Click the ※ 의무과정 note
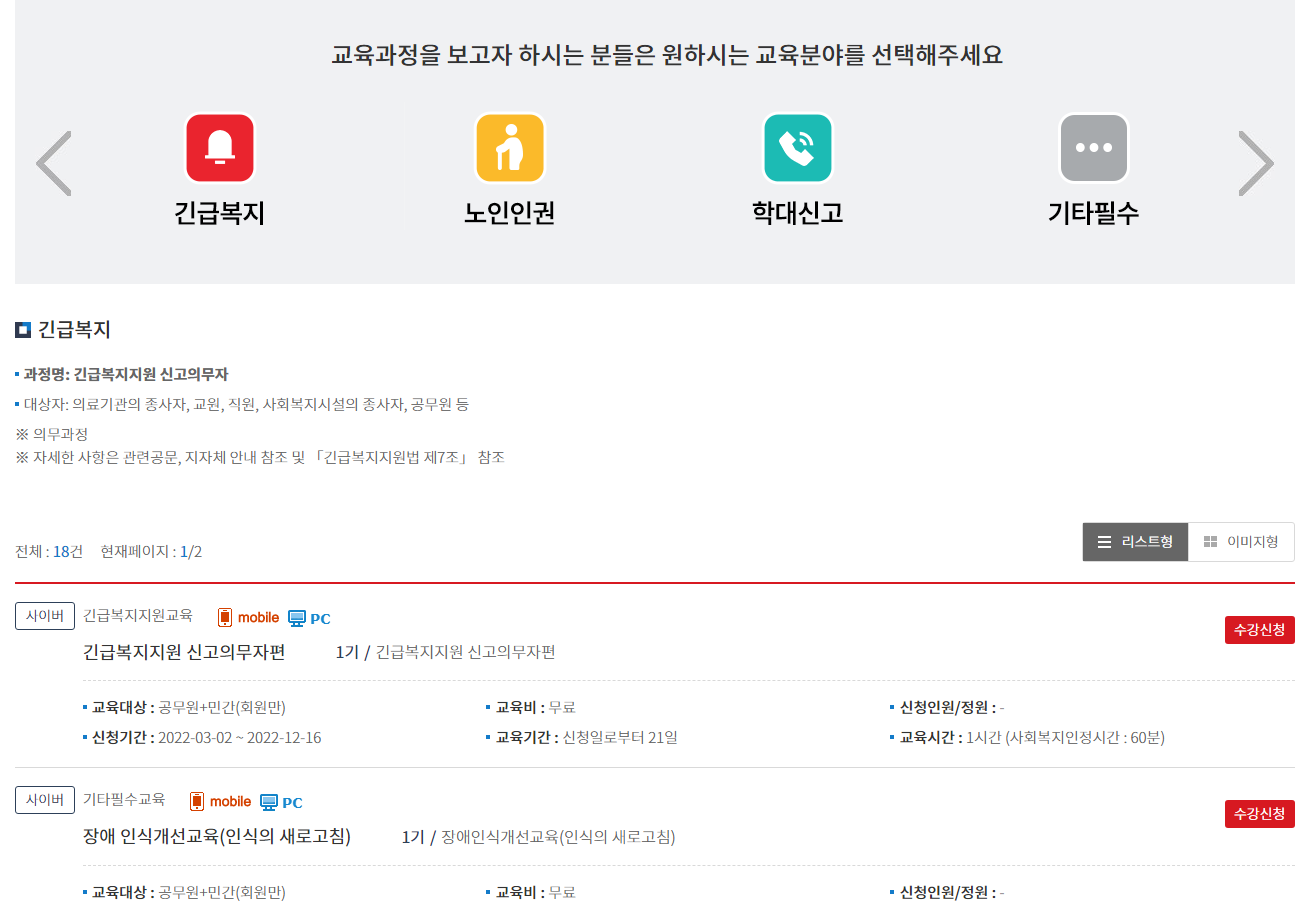 click(x=52, y=435)
